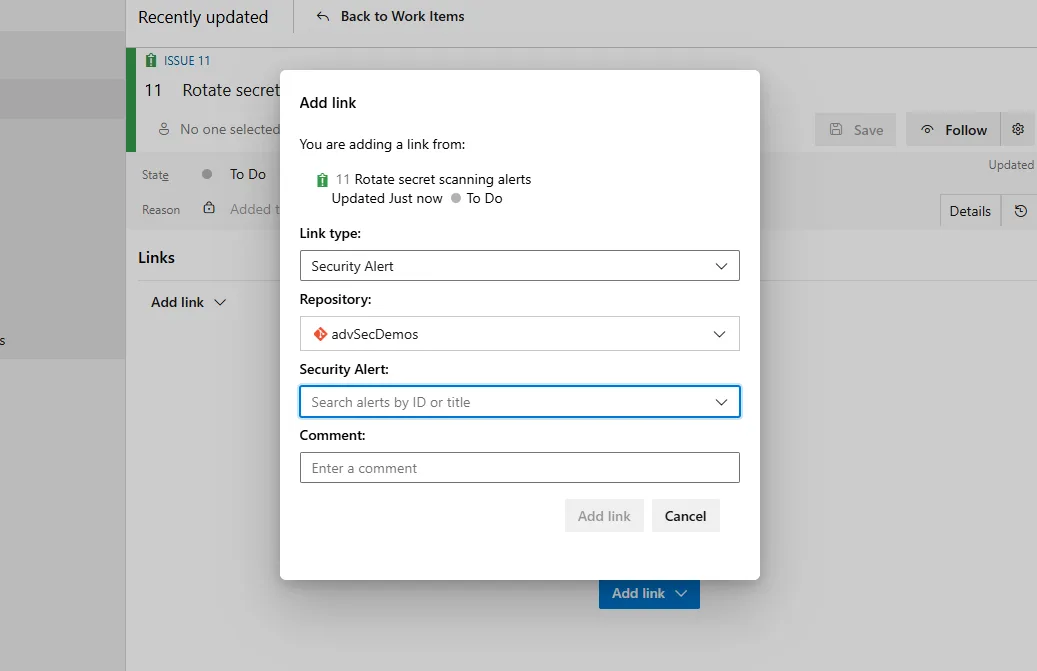This screenshot has height=671, width=1037.
Task: Expand Add link under the Links heading
Action: click(x=188, y=302)
